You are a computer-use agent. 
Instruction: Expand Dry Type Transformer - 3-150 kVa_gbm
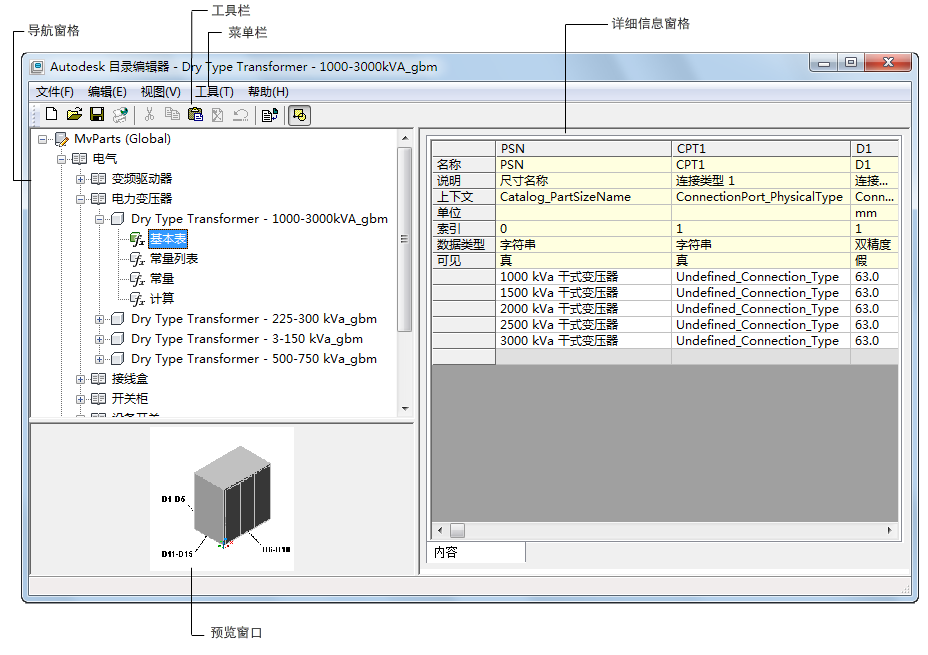[99, 340]
